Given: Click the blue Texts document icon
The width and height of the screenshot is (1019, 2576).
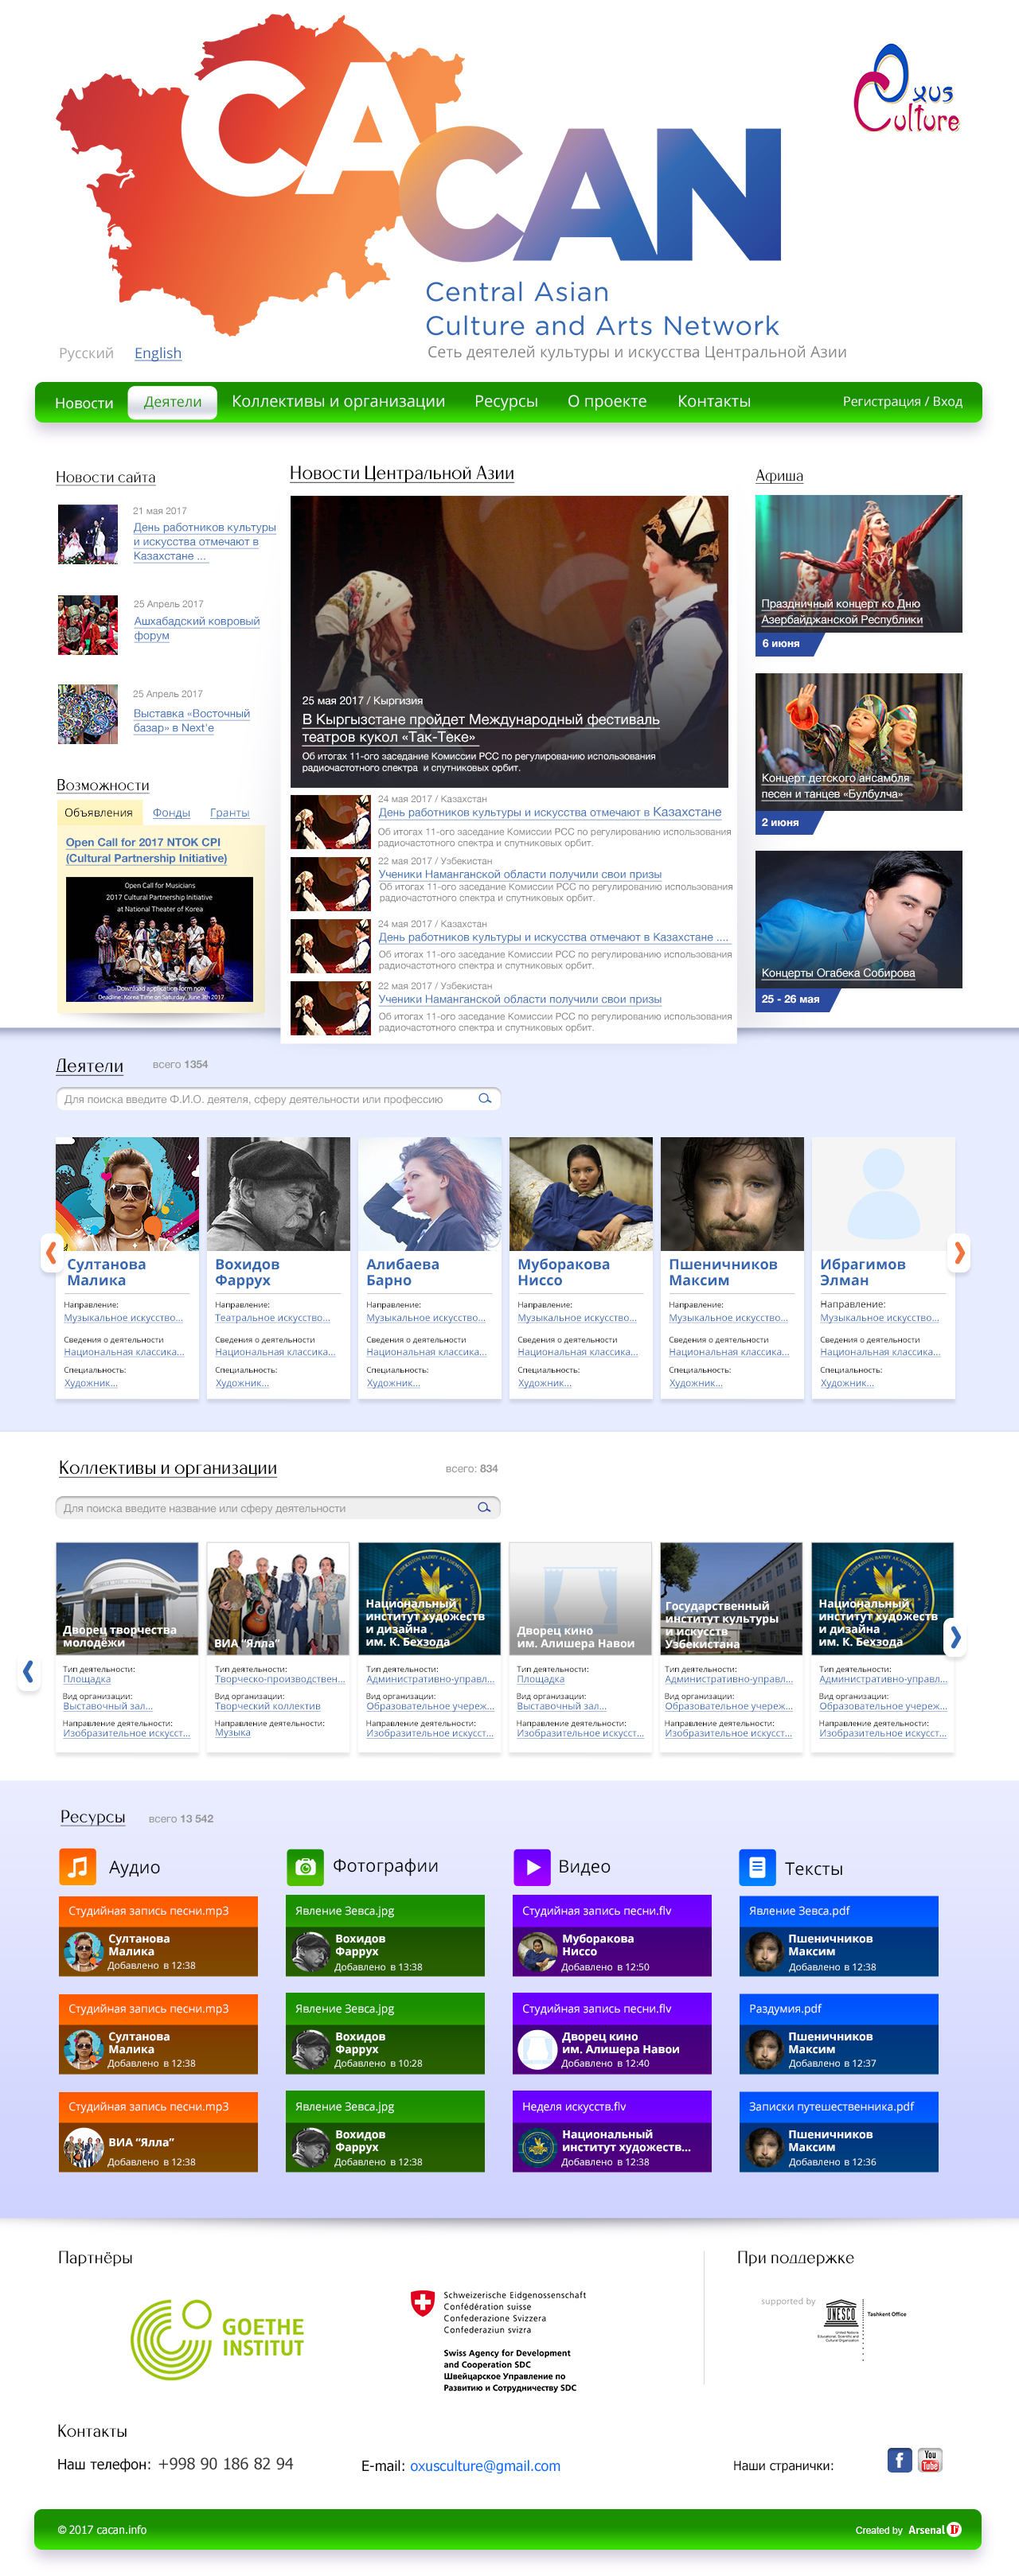Looking at the screenshot, I should coord(757,1866).
